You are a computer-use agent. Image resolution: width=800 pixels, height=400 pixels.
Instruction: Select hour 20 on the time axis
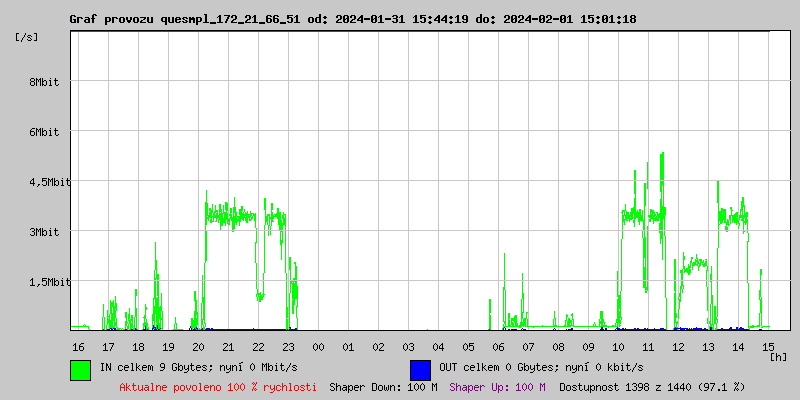pyautogui.click(x=199, y=346)
